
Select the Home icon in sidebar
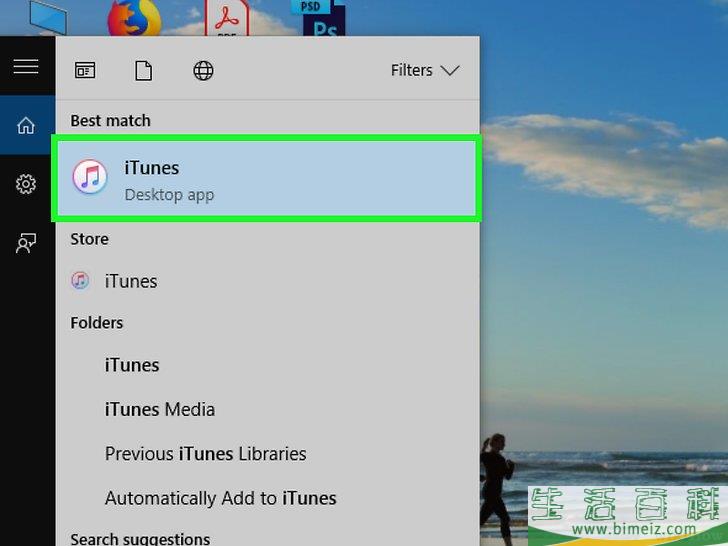tap(26, 125)
